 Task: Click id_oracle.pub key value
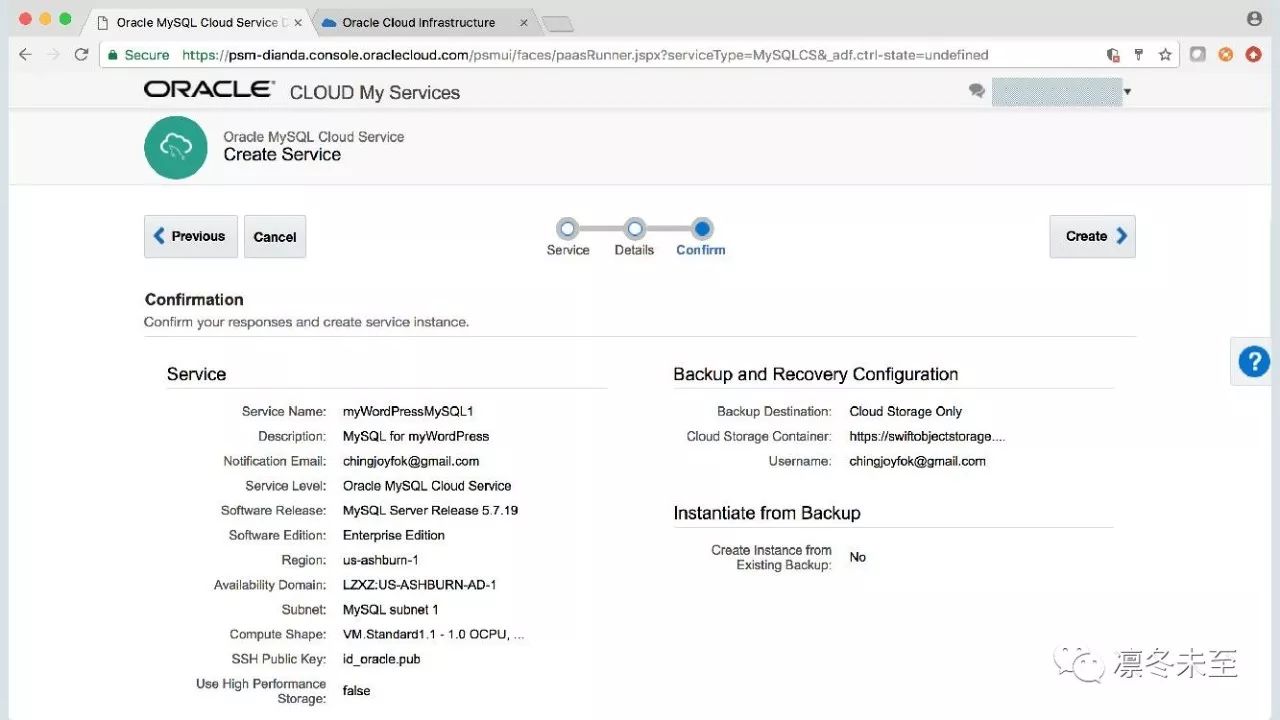tap(382, 659)
